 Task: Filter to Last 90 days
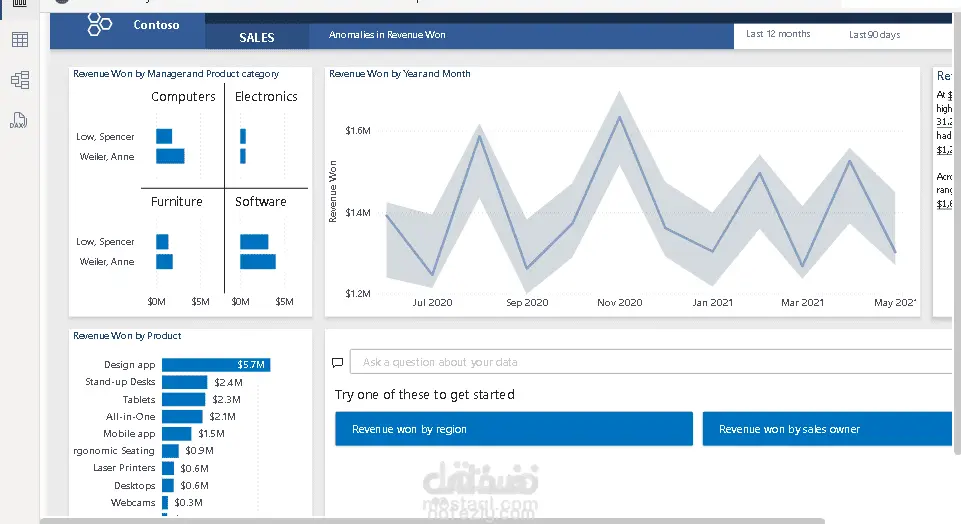click(875, 35)
